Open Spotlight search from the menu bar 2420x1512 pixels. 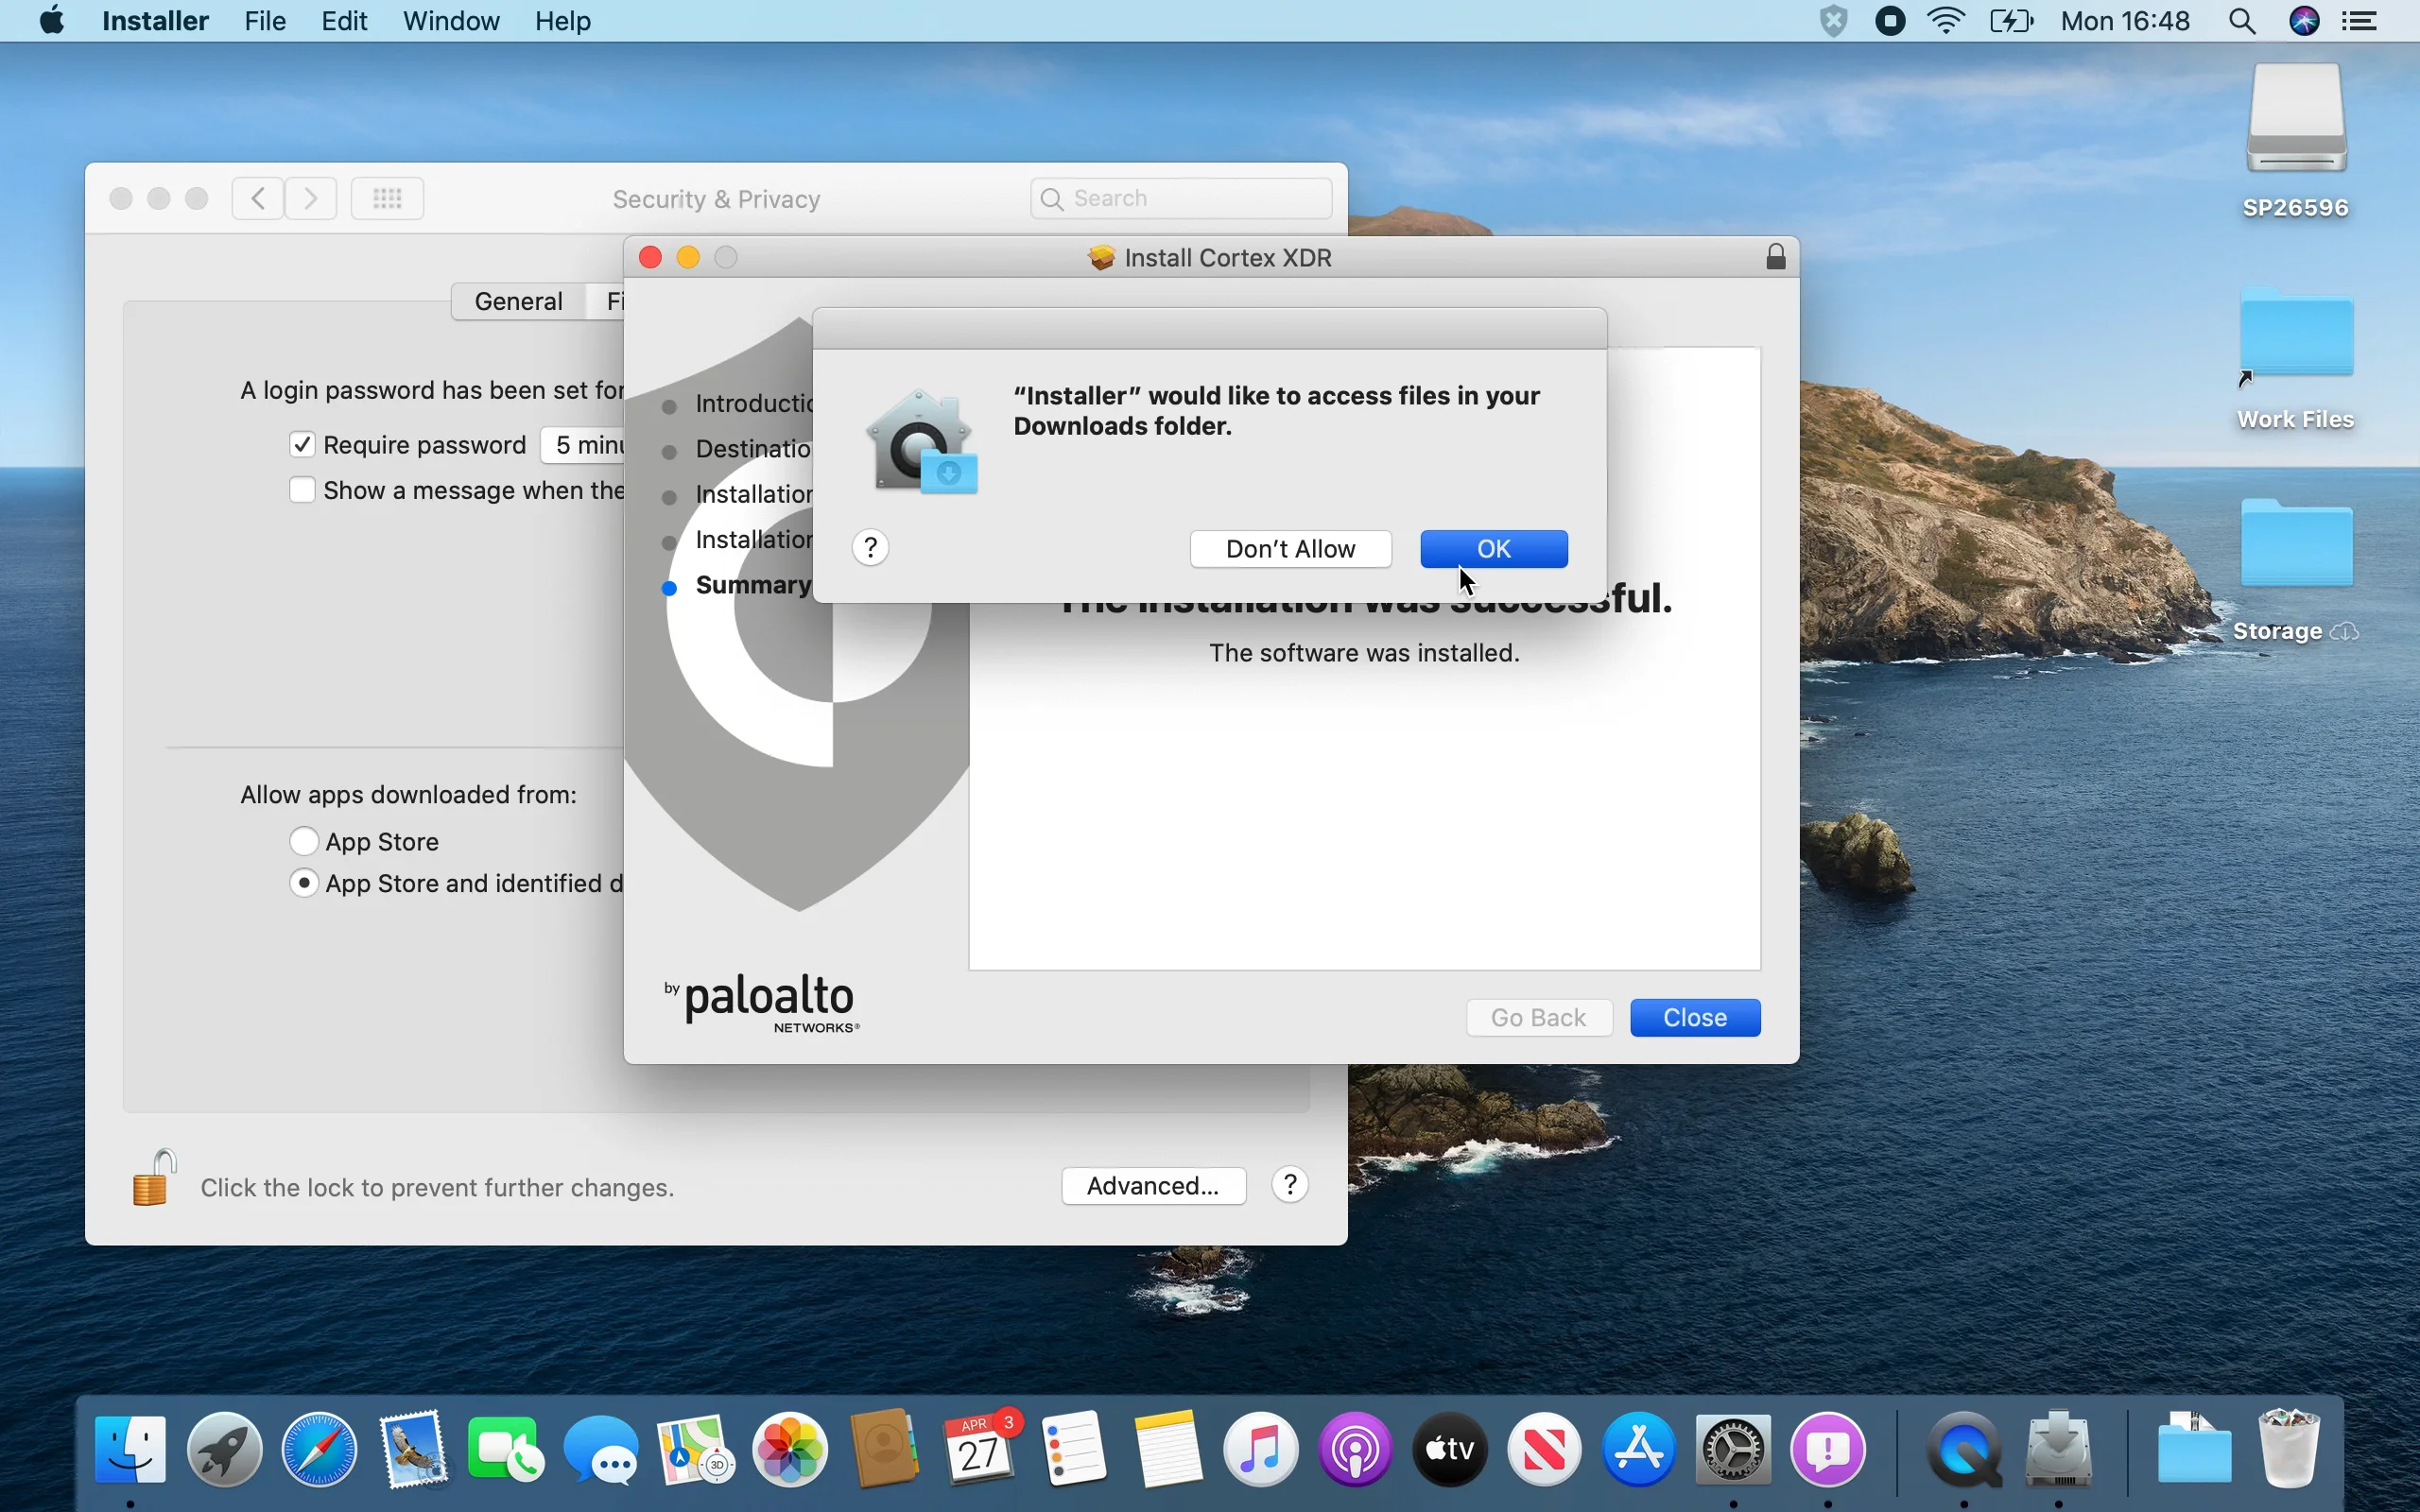click(x=2242, y=20)
